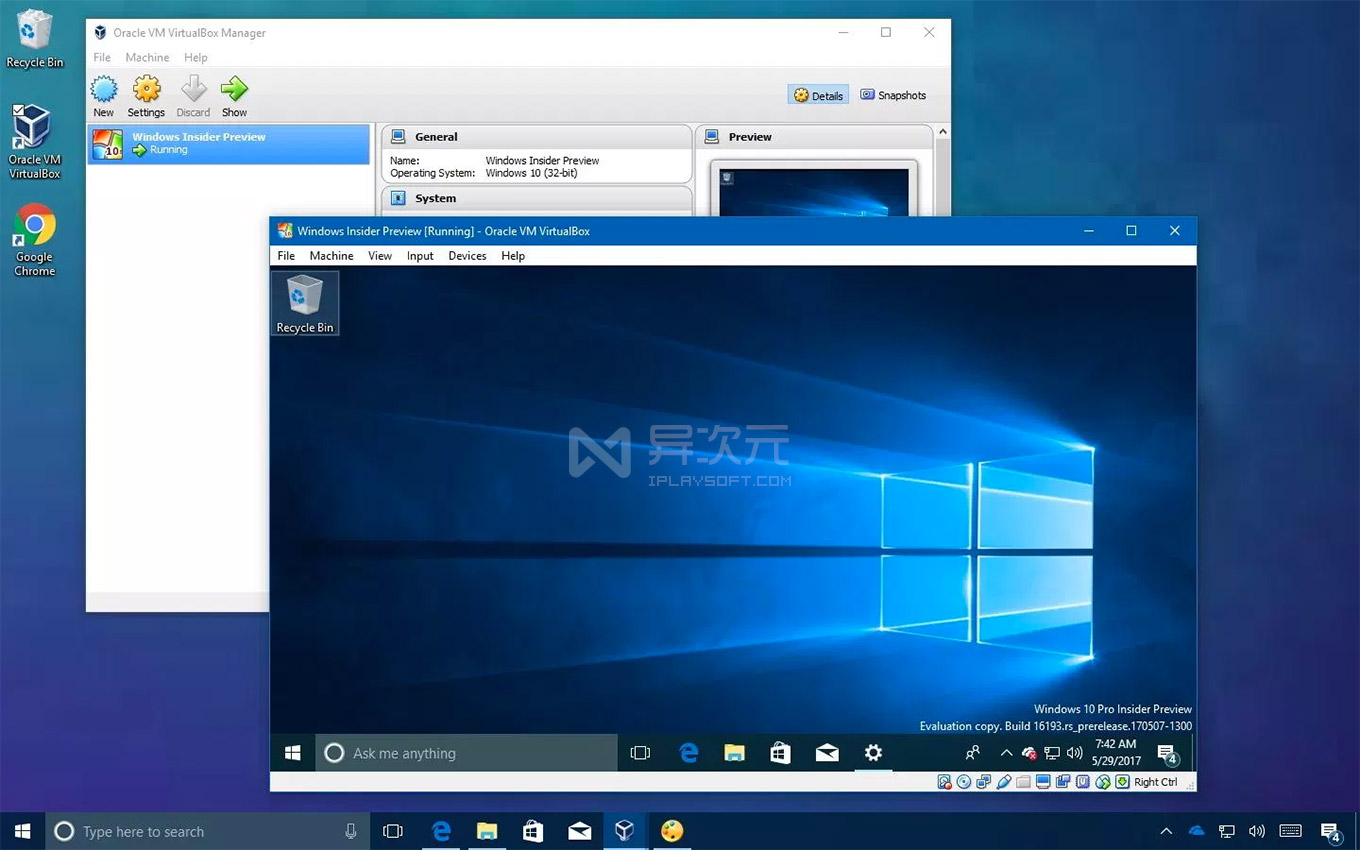Open the Devices menu
Image resolution: width=1360 pixels, height=850 pixels.
(x=467, y=256)
